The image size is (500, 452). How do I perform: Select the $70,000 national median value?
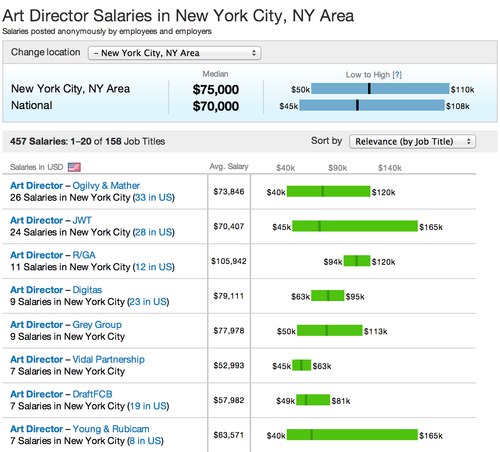click(x=216, y=106)
